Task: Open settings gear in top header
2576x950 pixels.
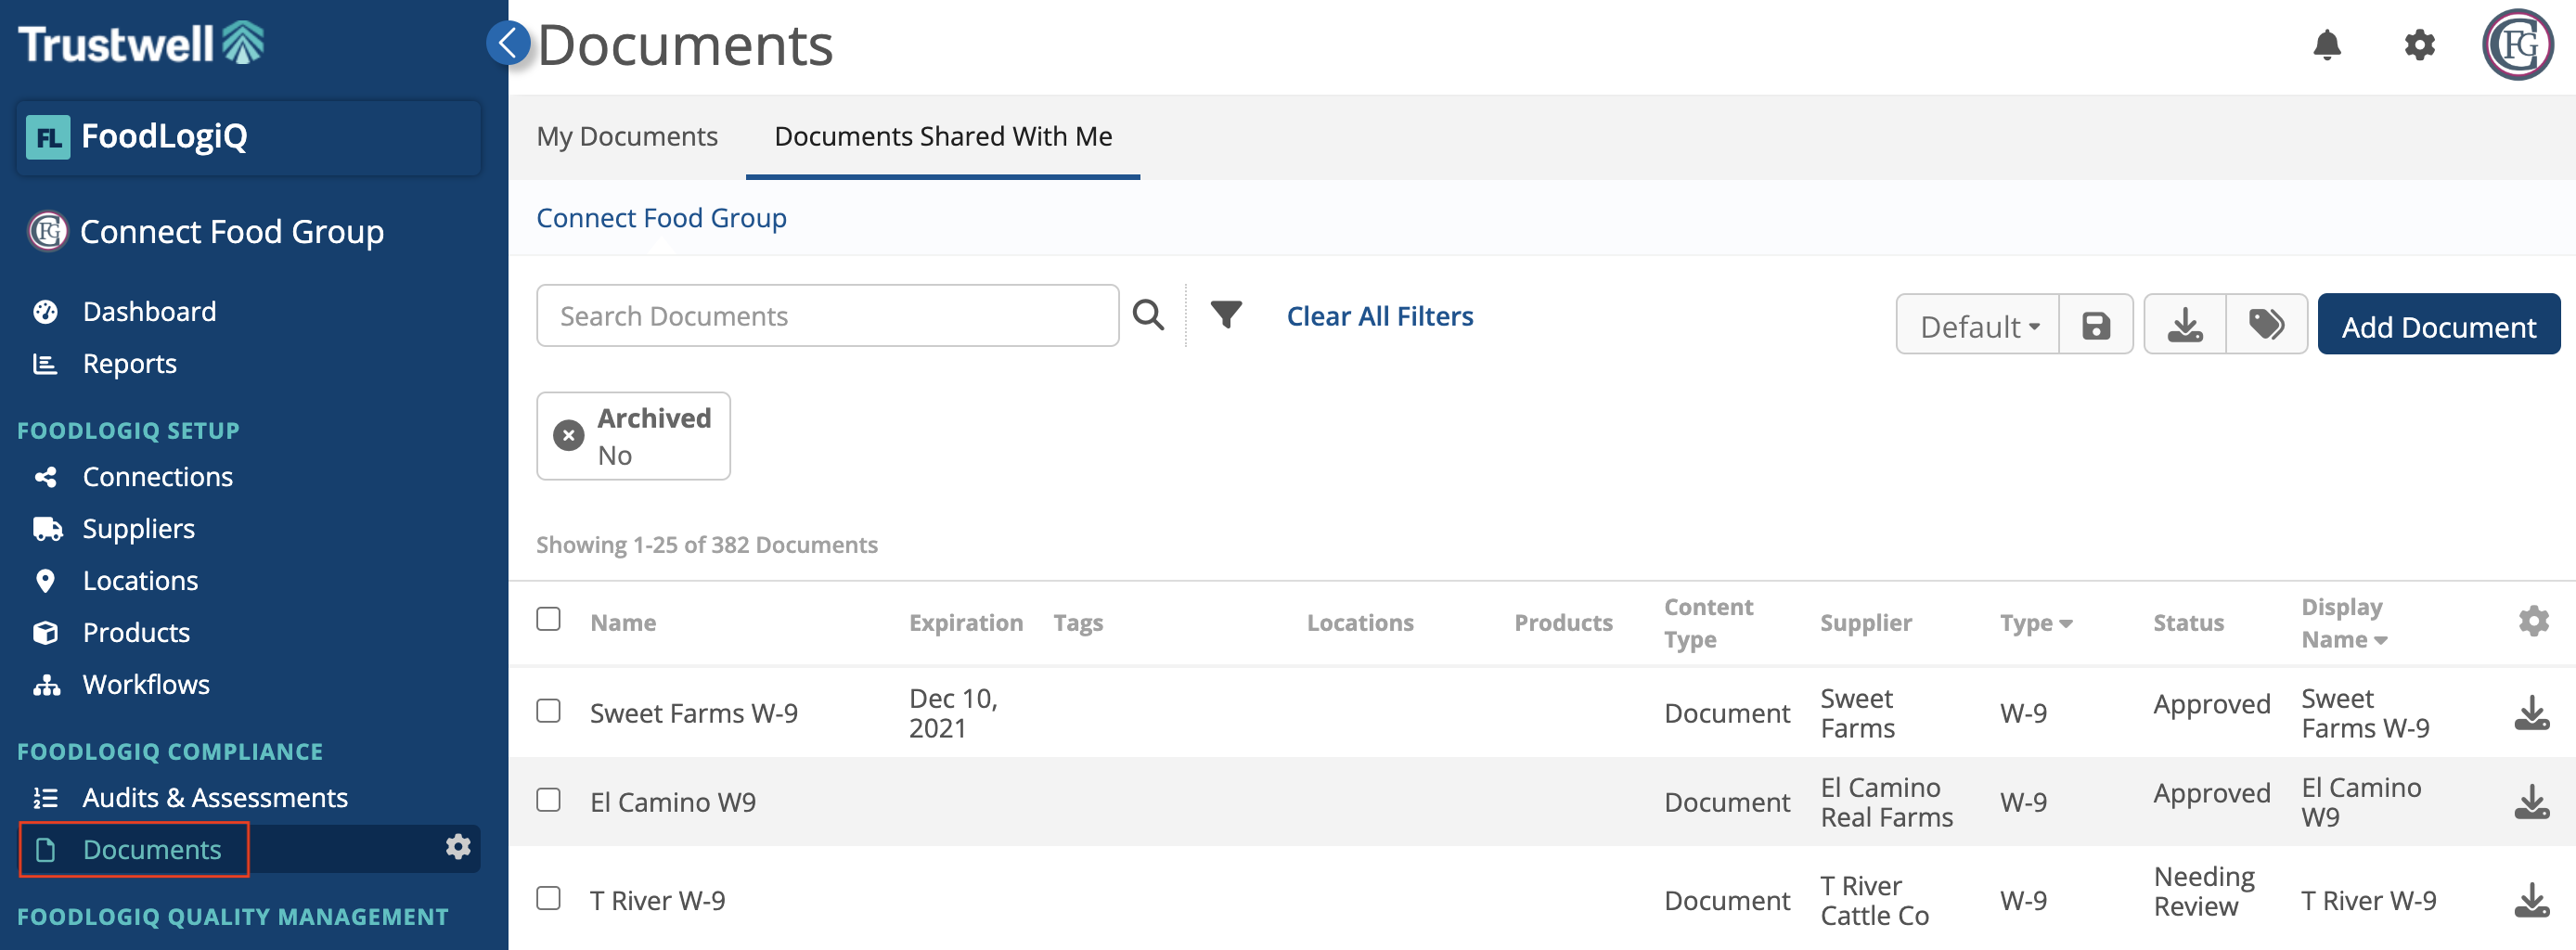Action: coord(2419,45)
